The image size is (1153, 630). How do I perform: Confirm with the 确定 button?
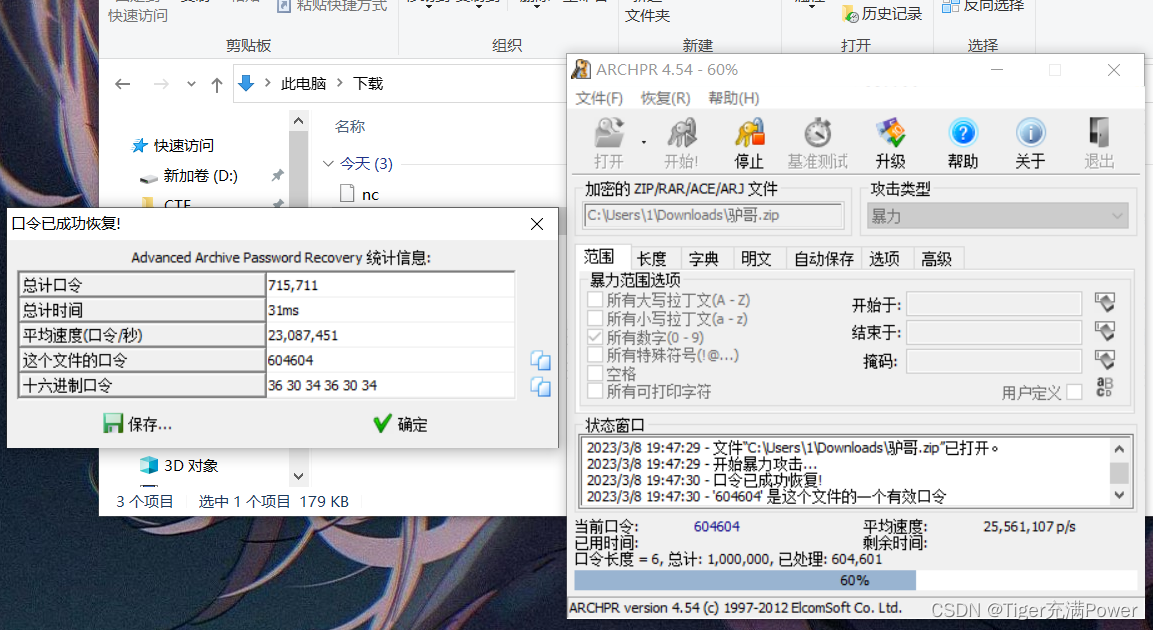pos(400,423)
